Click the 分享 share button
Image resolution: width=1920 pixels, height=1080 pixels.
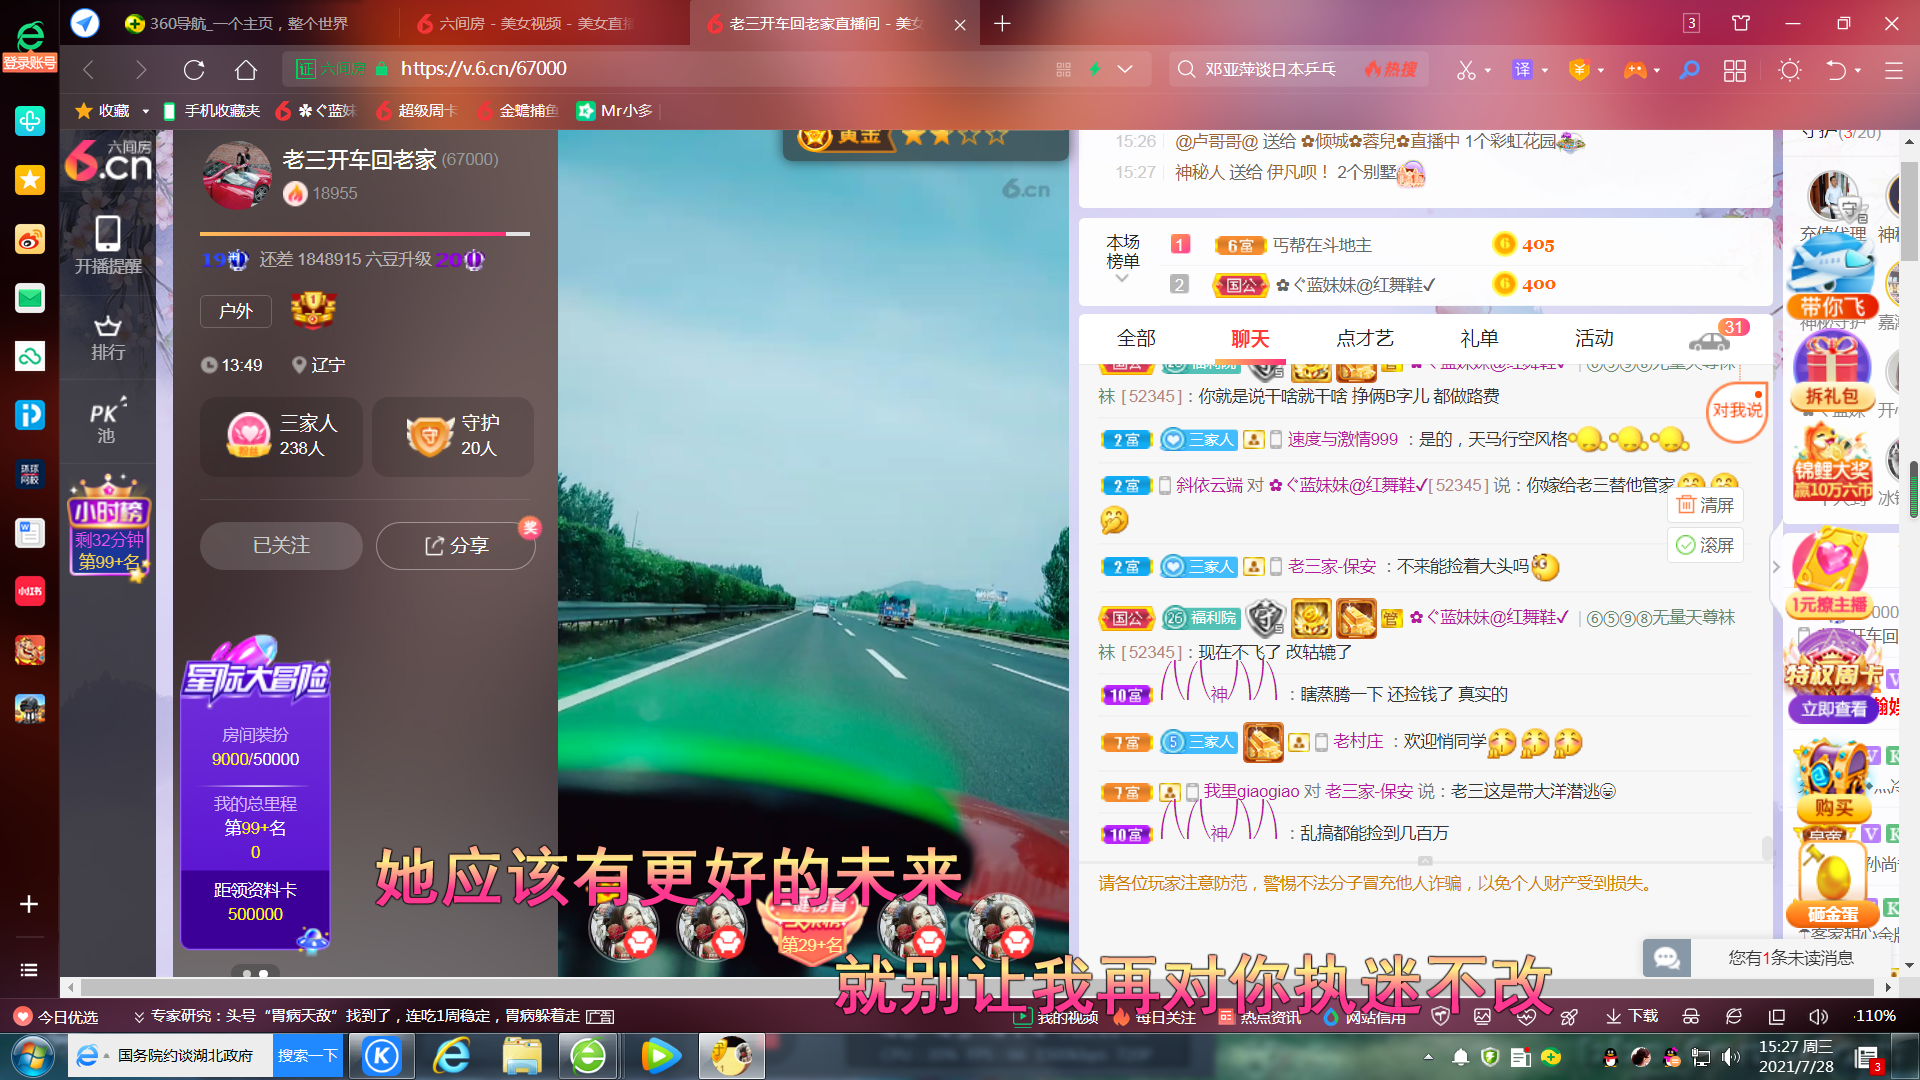click(456, 545)
